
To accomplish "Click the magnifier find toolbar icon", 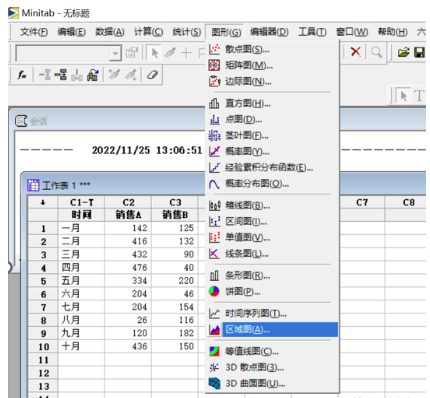I will (x=376, y=52).
